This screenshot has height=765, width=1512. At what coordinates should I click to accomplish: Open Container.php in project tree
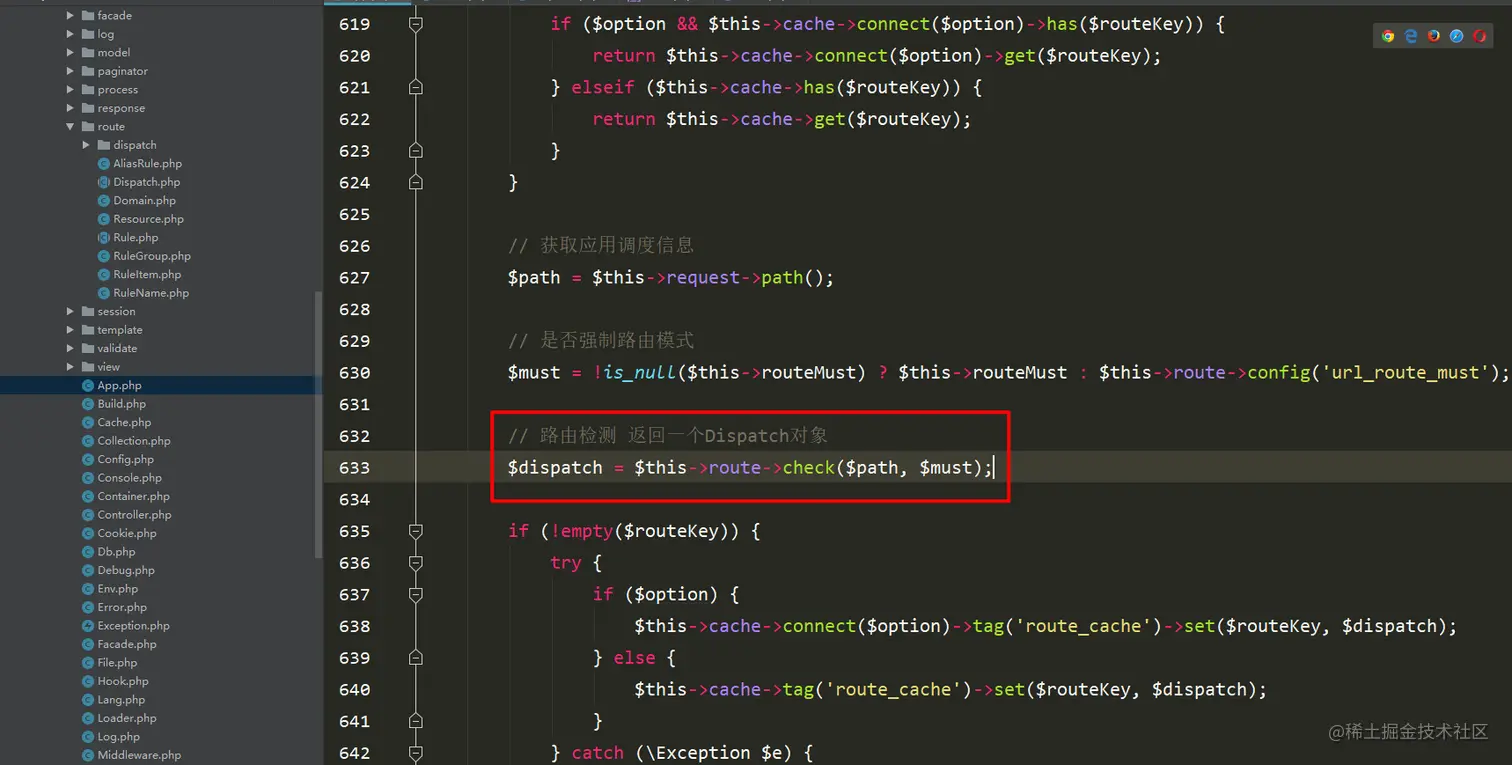click(133, 497)
